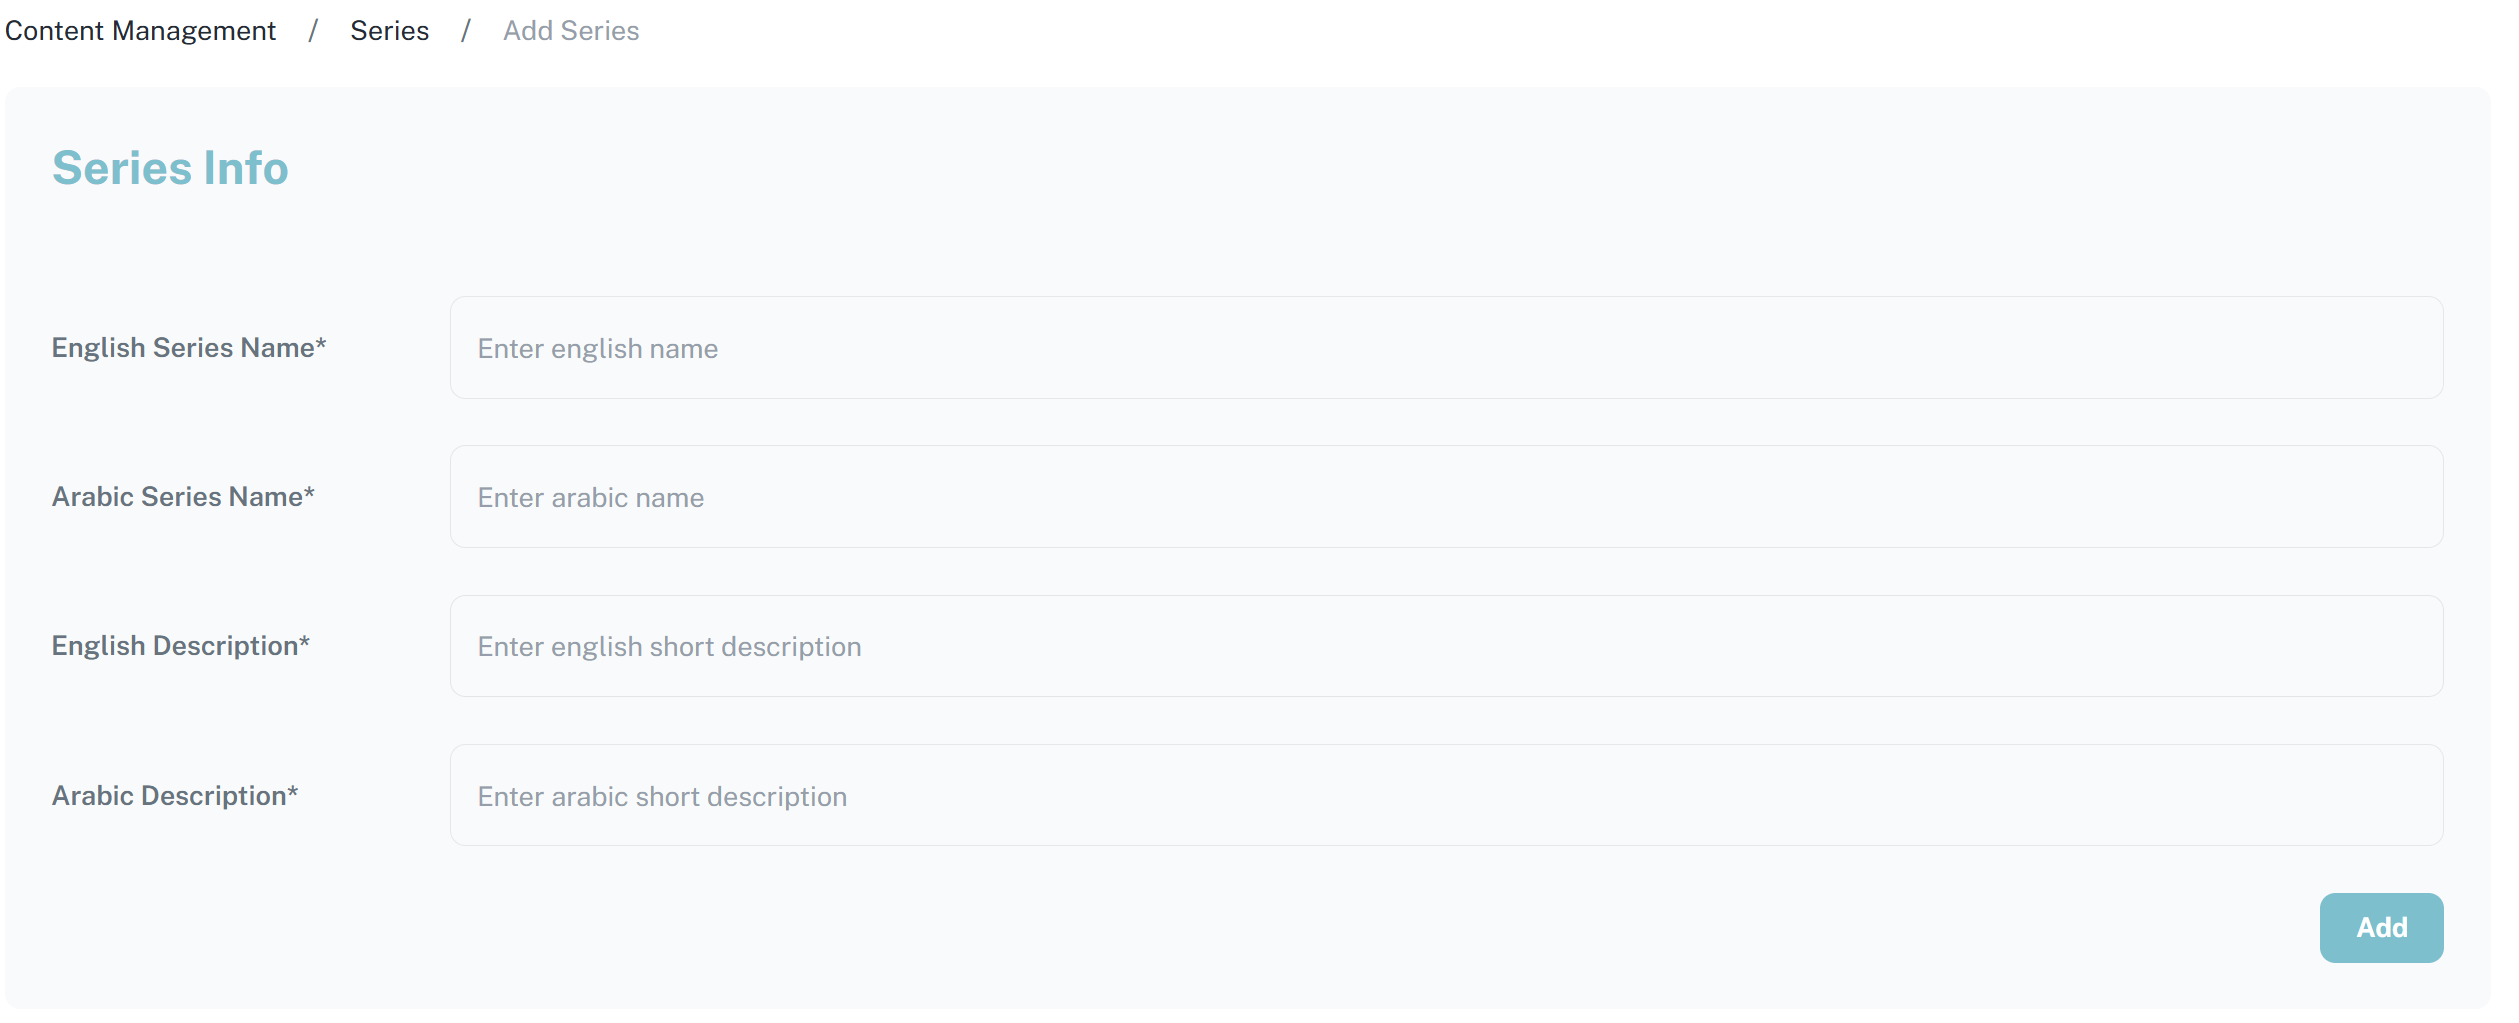Click the Arabic Description label

coord(169,796)
